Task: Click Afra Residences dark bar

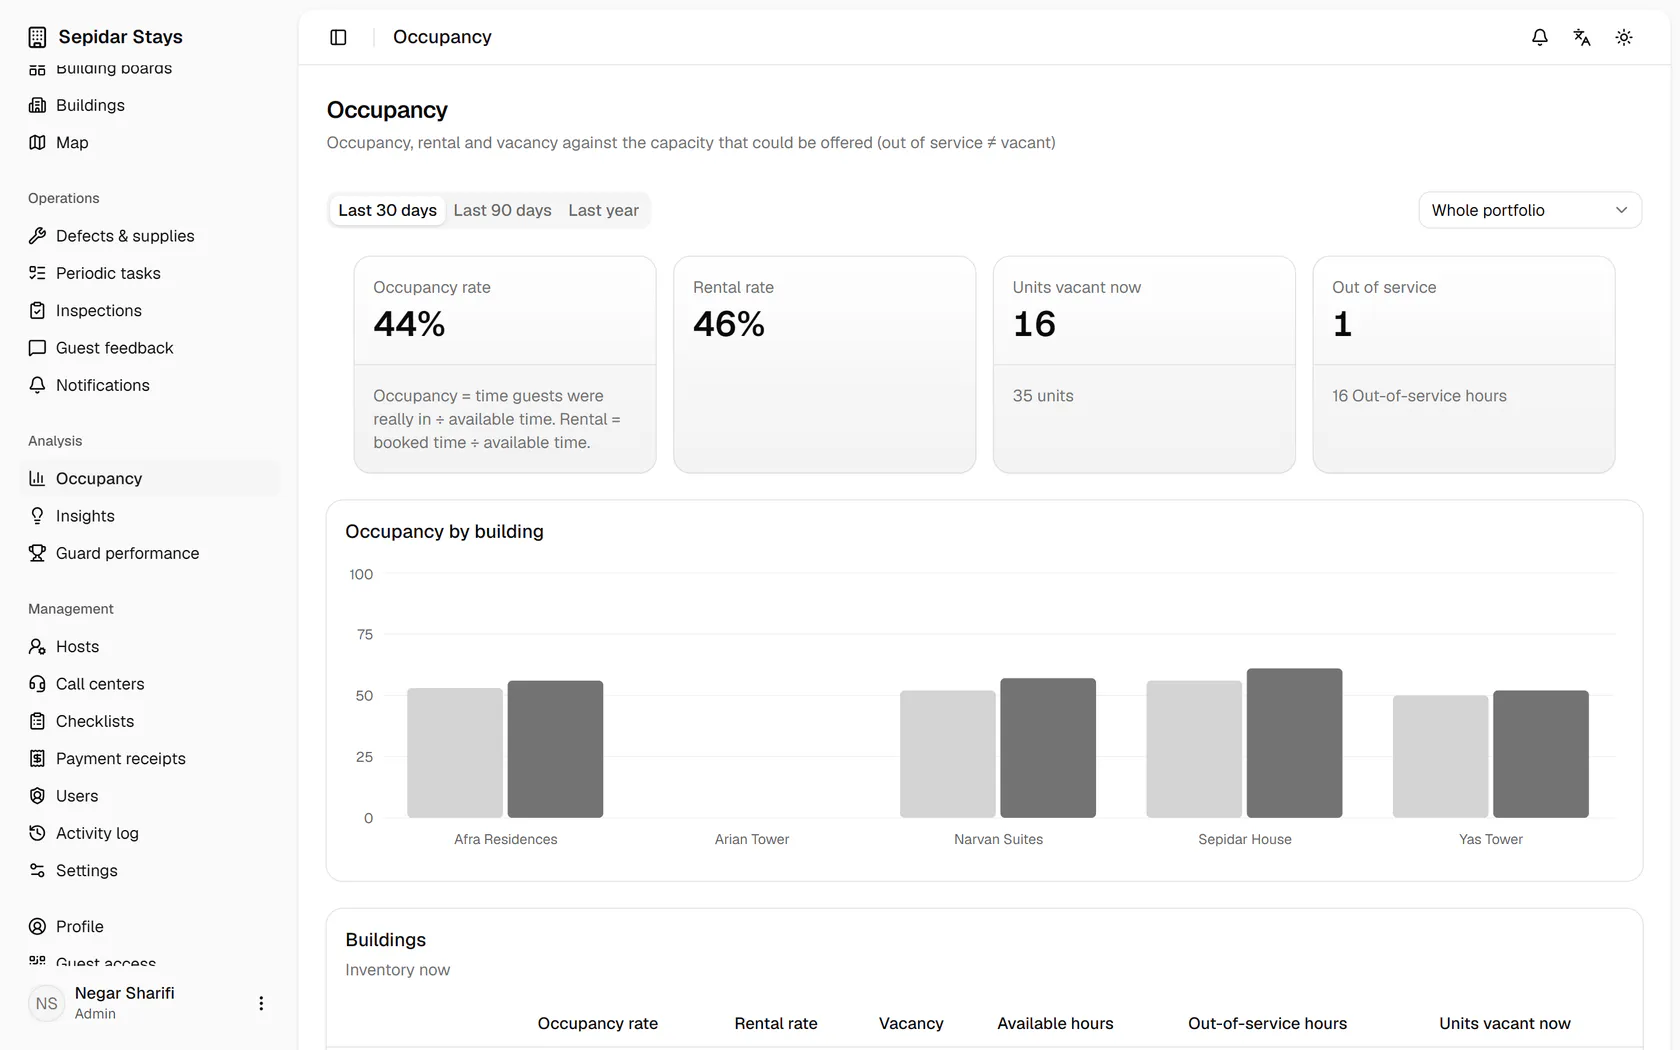Action: click(555, 749)
